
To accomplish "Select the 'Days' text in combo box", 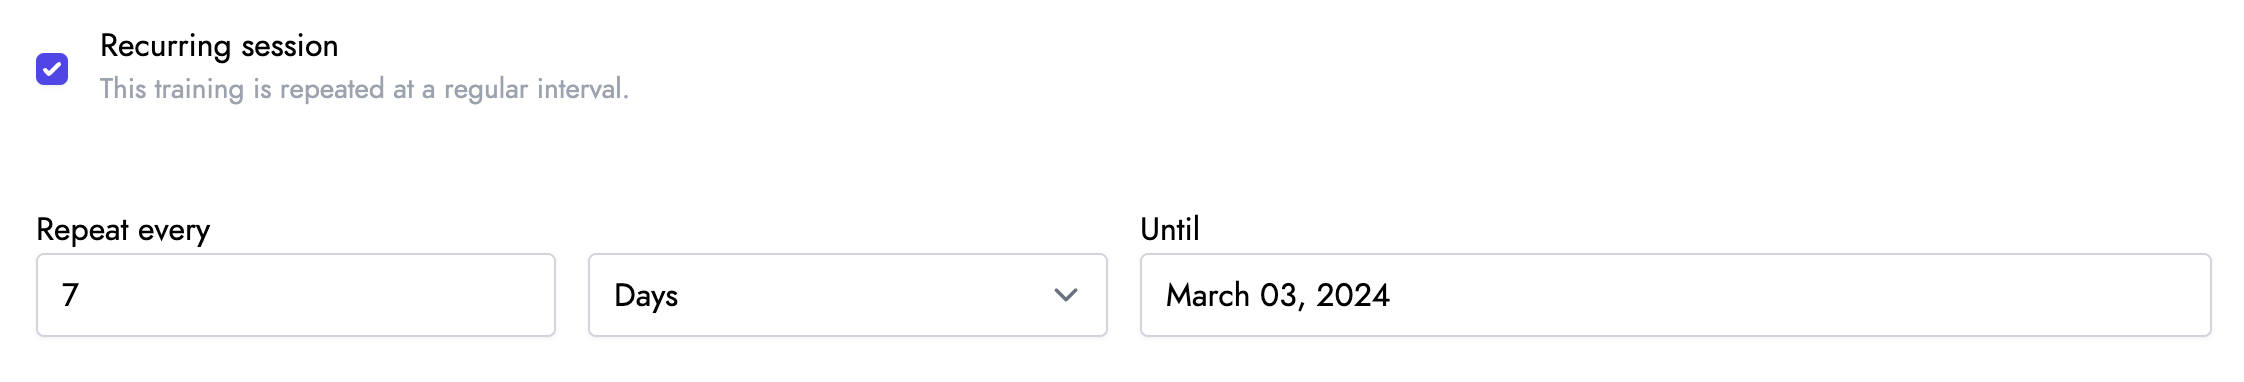I will click(646, 296).
